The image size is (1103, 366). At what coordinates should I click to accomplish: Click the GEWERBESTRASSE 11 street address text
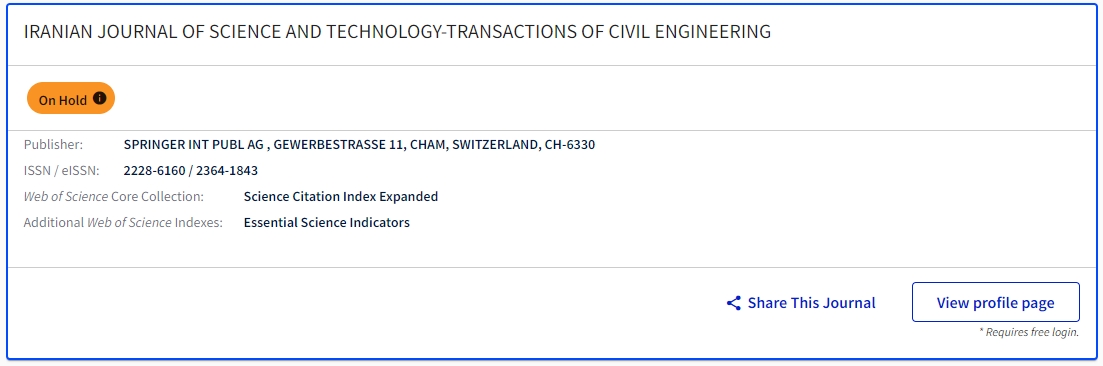pos(338,145)
